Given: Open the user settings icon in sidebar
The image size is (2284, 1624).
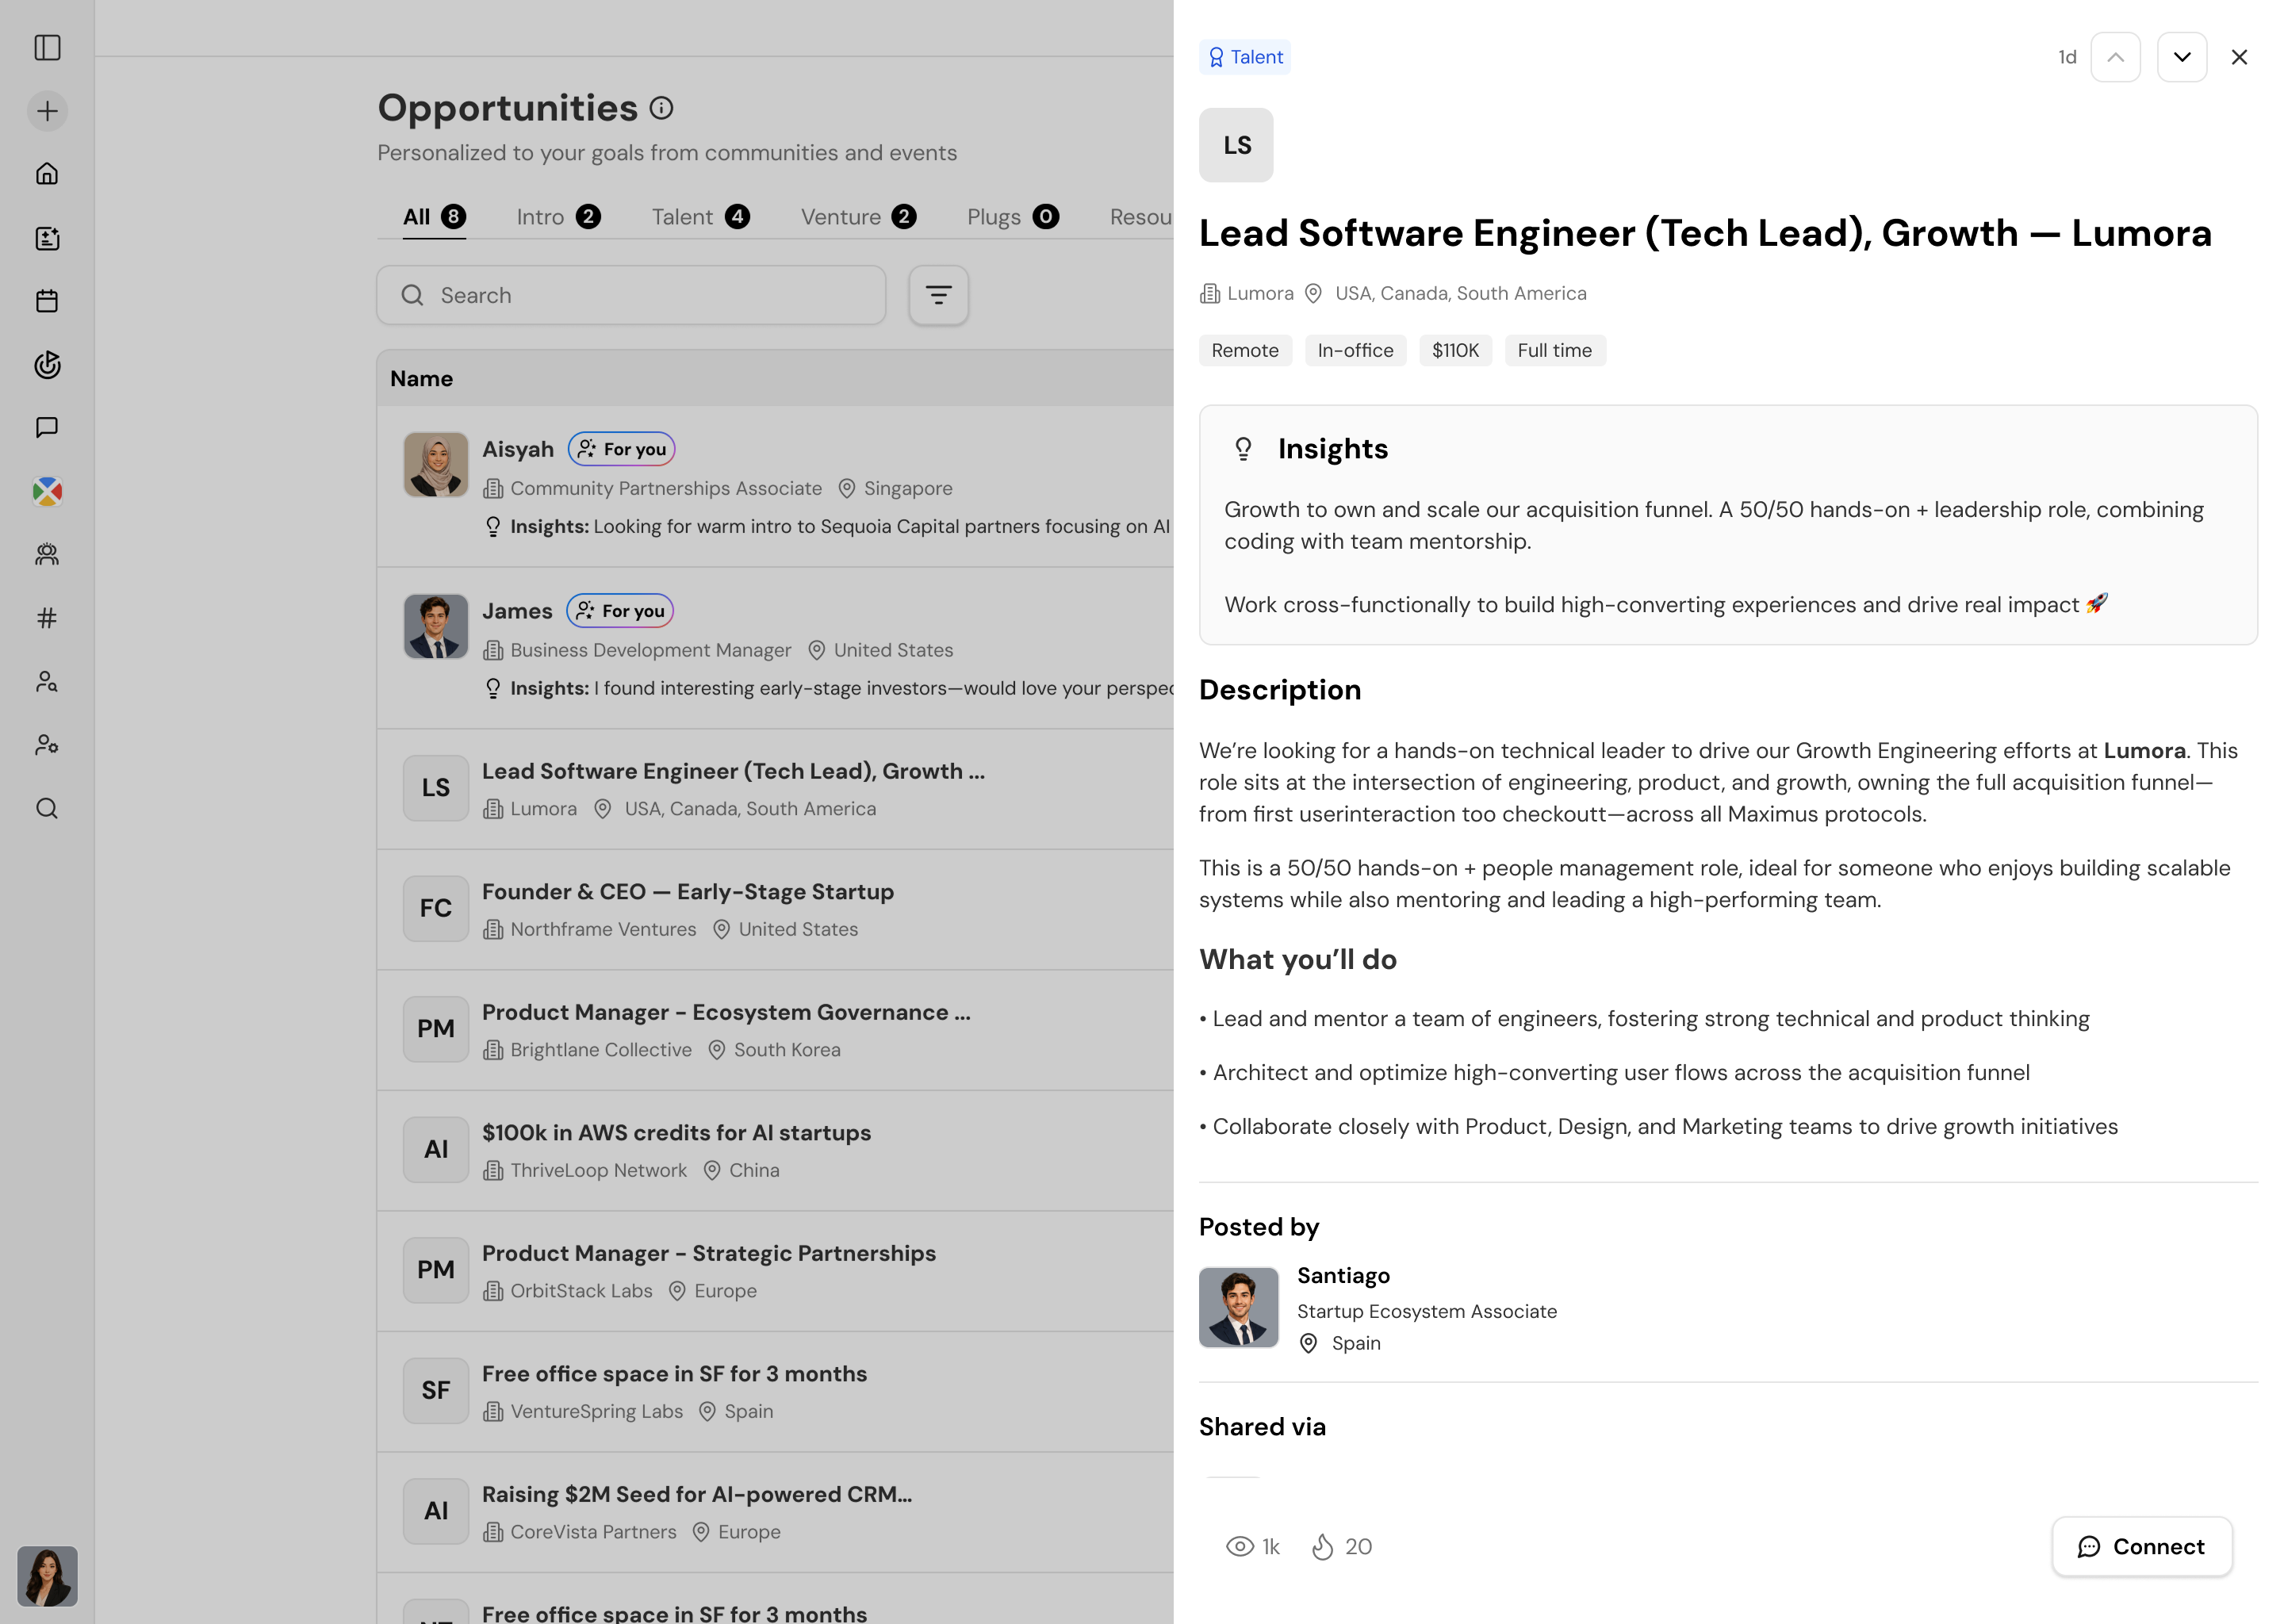Looking at the screenshot, I should pos(47,745).
